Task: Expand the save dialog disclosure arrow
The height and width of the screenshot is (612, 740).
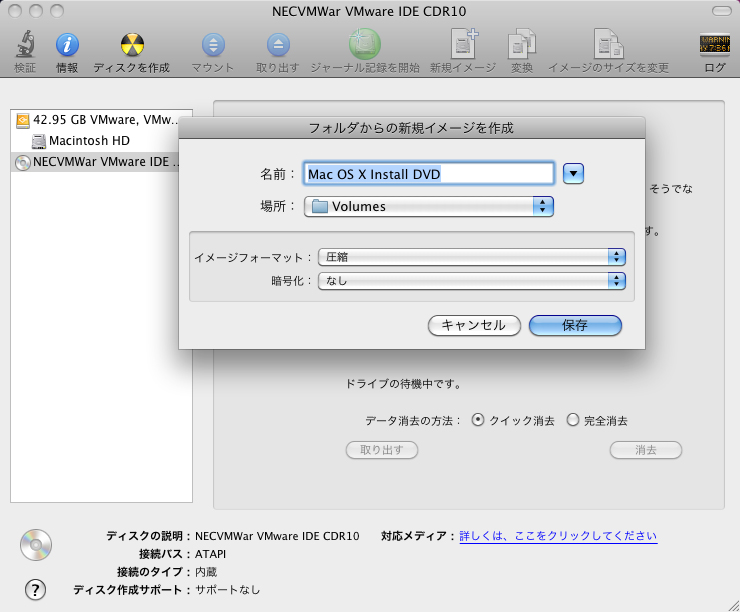Action: point(573,174)
